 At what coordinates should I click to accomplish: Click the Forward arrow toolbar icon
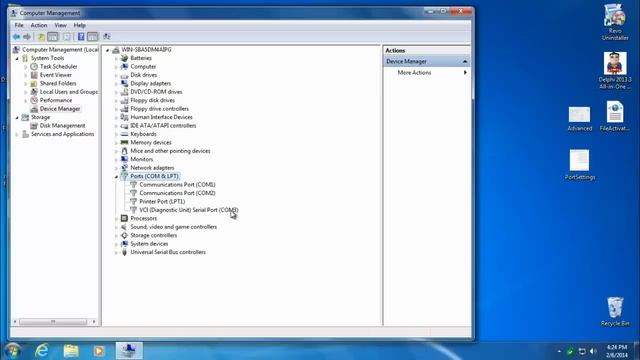click(x=27, y=37)
